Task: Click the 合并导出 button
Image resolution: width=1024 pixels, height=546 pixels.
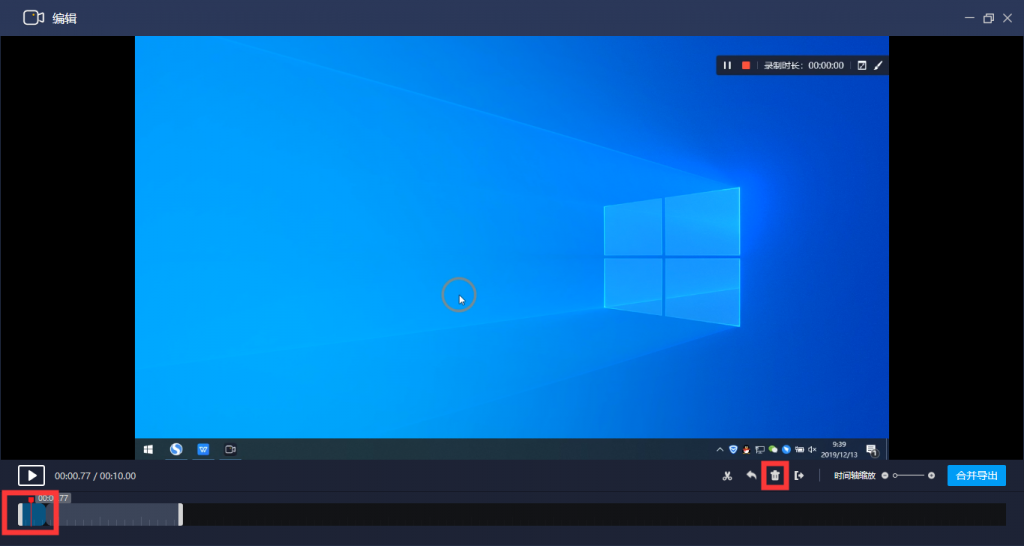Action: coord(976,475)
